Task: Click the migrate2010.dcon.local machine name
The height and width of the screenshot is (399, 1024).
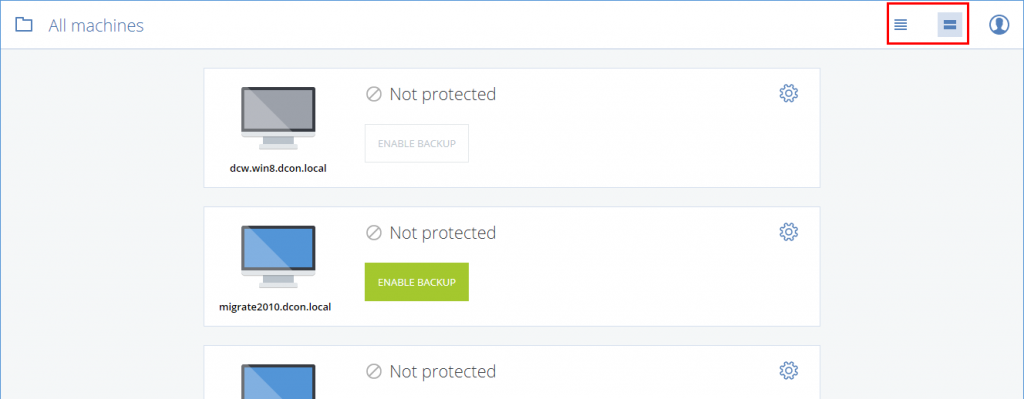Action: pyautogui.click(x=276, y=307)
